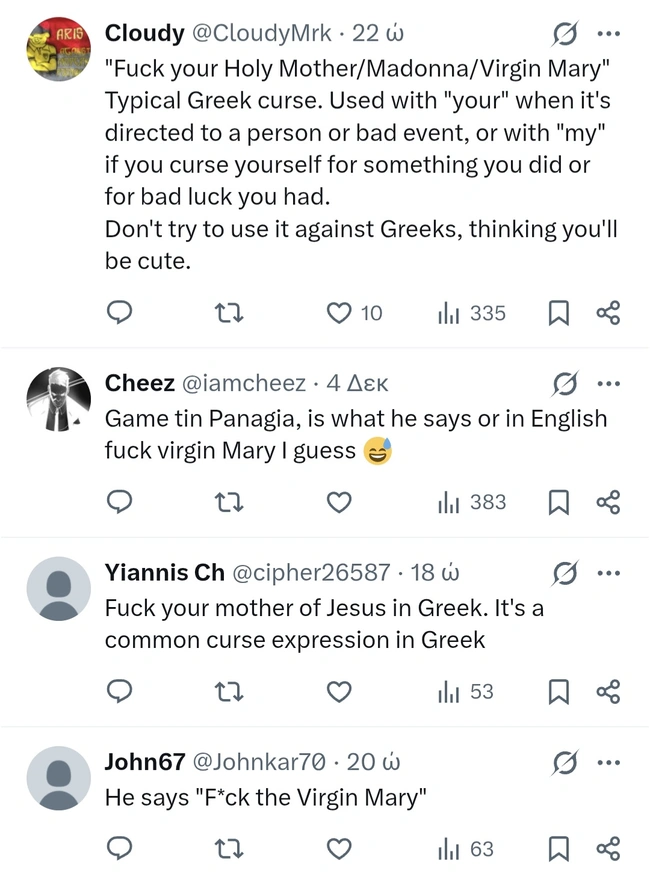The height and width of the screenshot is (879, 650).
Task: Bookmark Cloudy's tweet
Action: [559, 313]
